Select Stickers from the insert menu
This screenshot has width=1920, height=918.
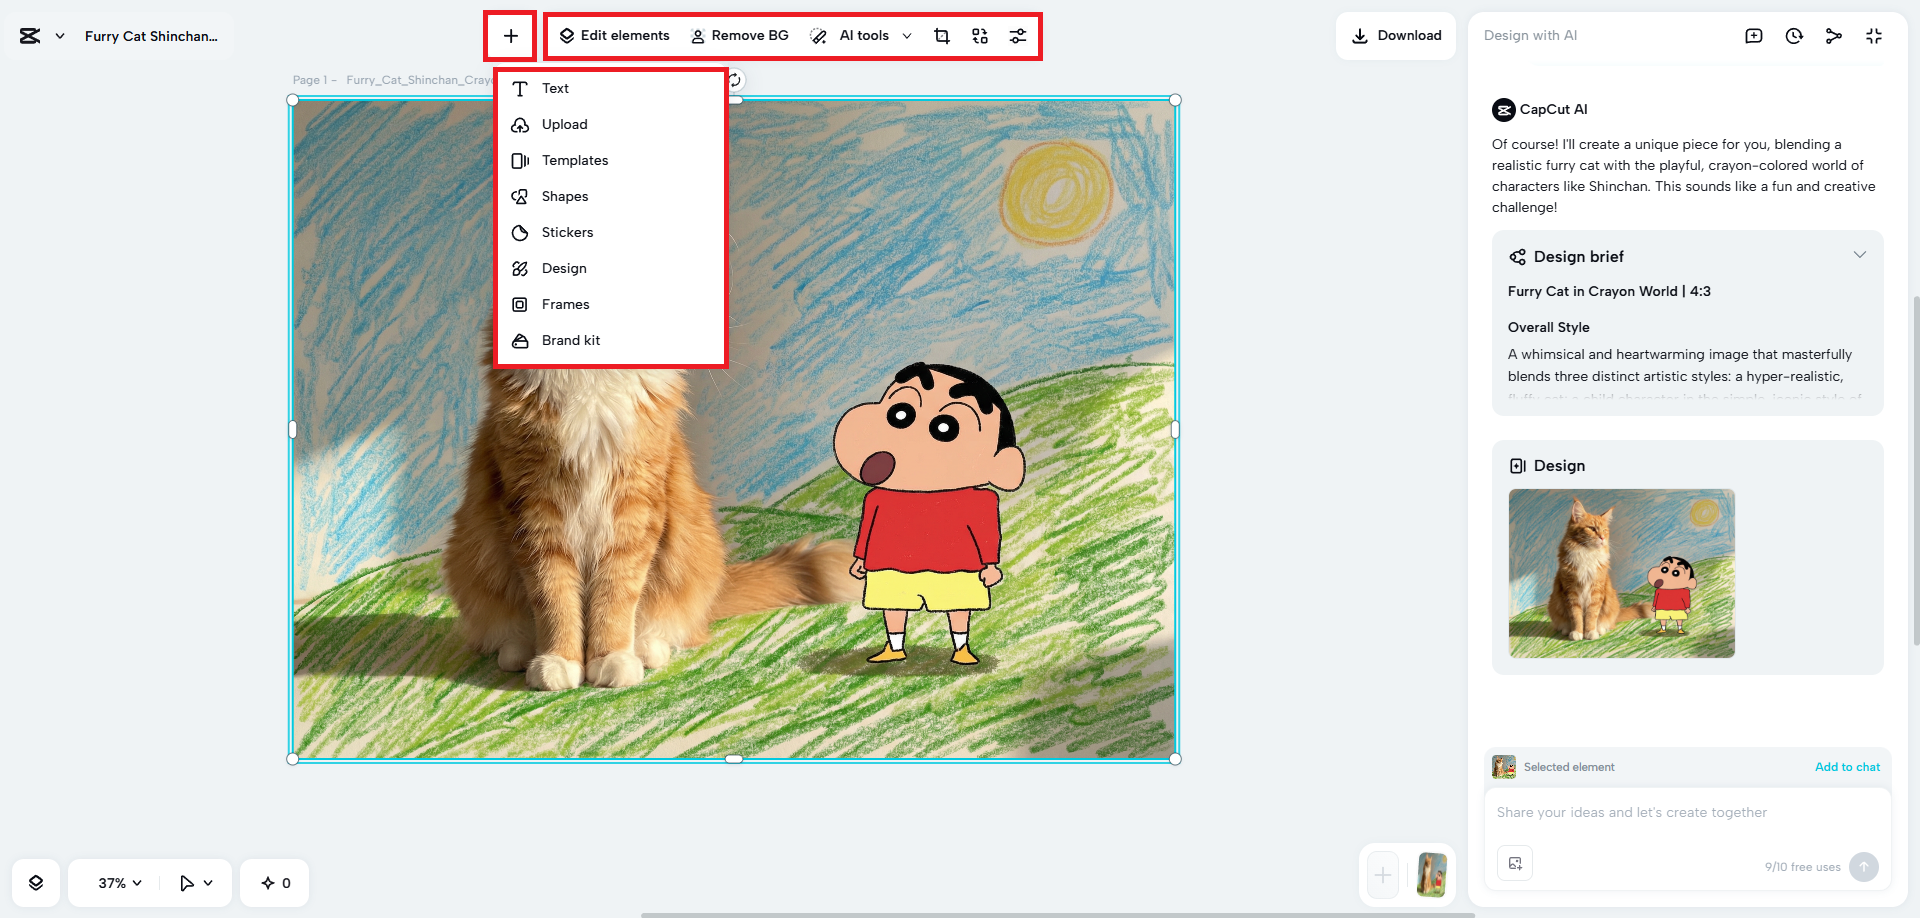pyautogui.click(x=567, y=231)
